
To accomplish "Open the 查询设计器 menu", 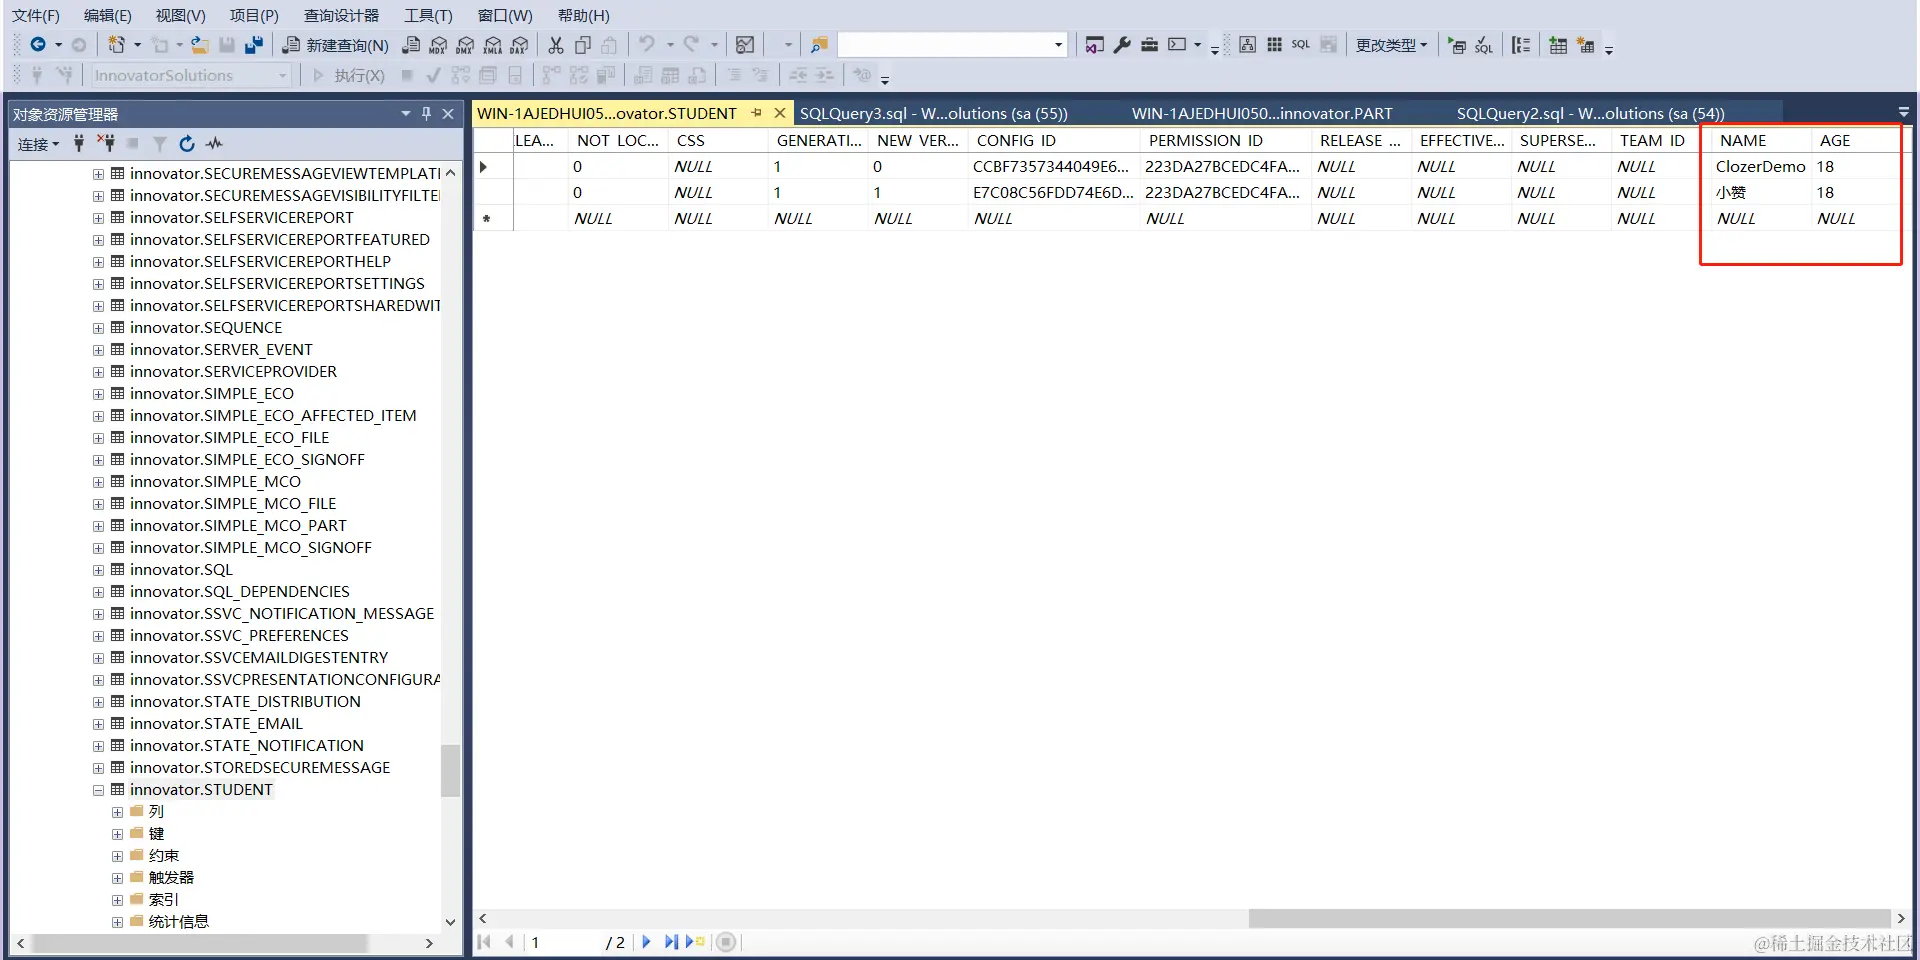I will (x=342, y=15).
